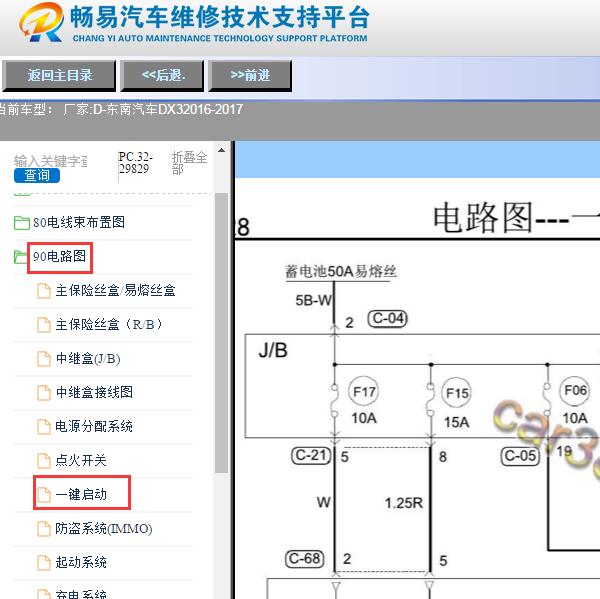
Task: Click the 1.25R wire label
Action: coord(404,503)
